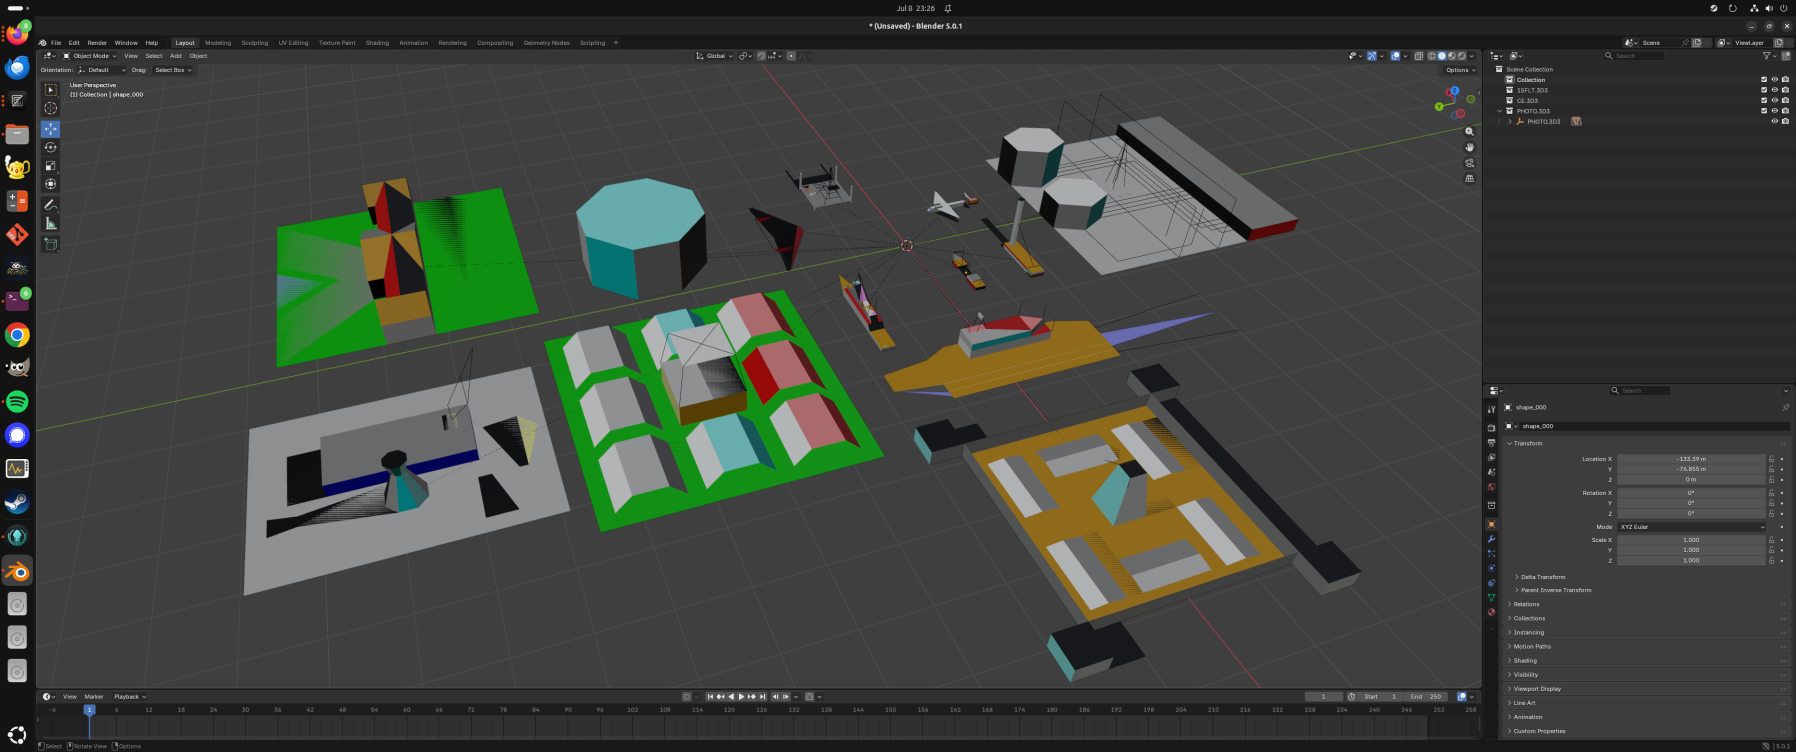Viewport: 1796px width, 752px height.
Task: Activate the Measure tool
Action: click(51, 224)
